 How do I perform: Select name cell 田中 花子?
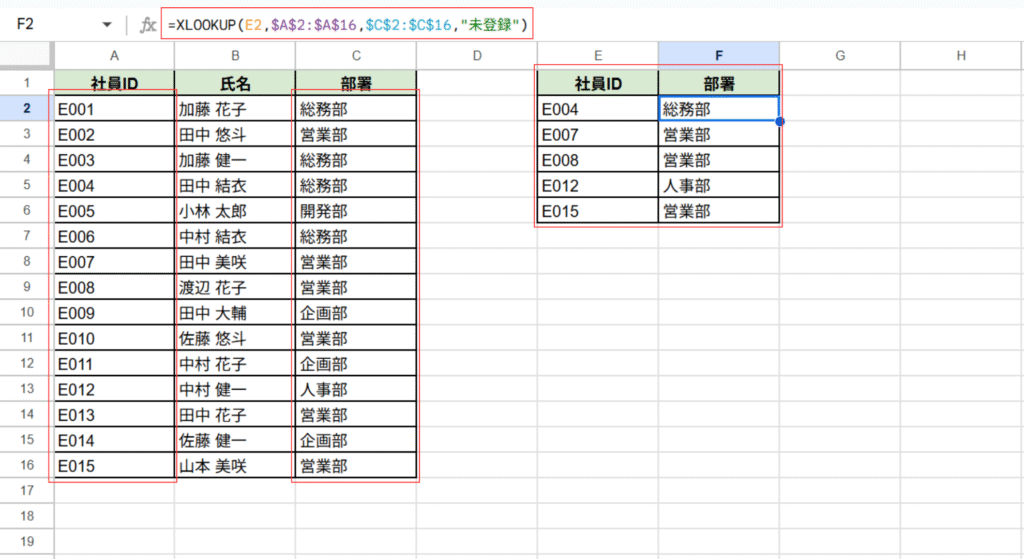point(235,415)
